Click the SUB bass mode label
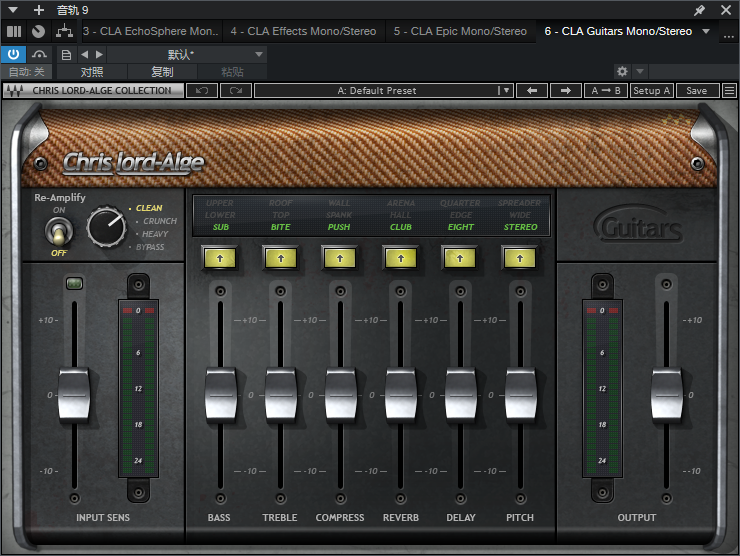Viewport: 740px width, 556px height. [x=220, y=227]
